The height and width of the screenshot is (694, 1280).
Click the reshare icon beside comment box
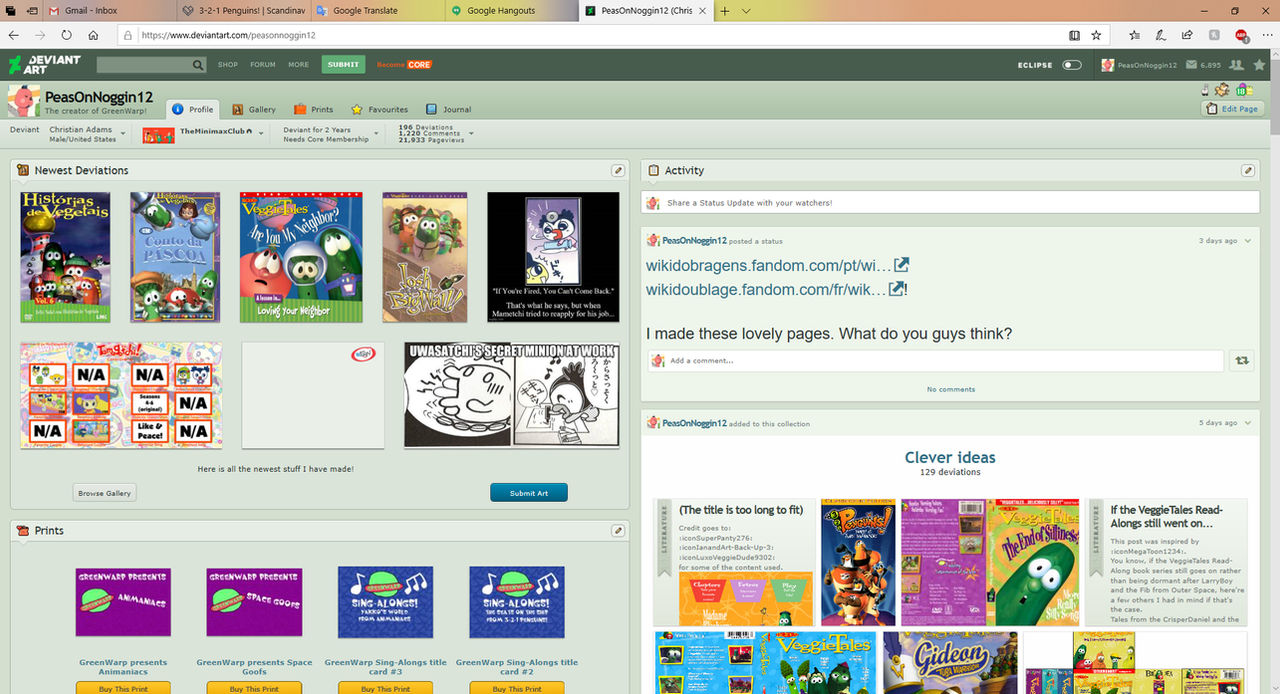[1243, 361]
